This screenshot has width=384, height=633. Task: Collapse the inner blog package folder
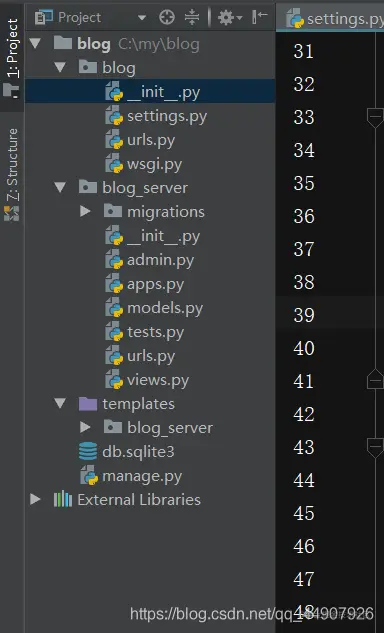click(60, 67)
